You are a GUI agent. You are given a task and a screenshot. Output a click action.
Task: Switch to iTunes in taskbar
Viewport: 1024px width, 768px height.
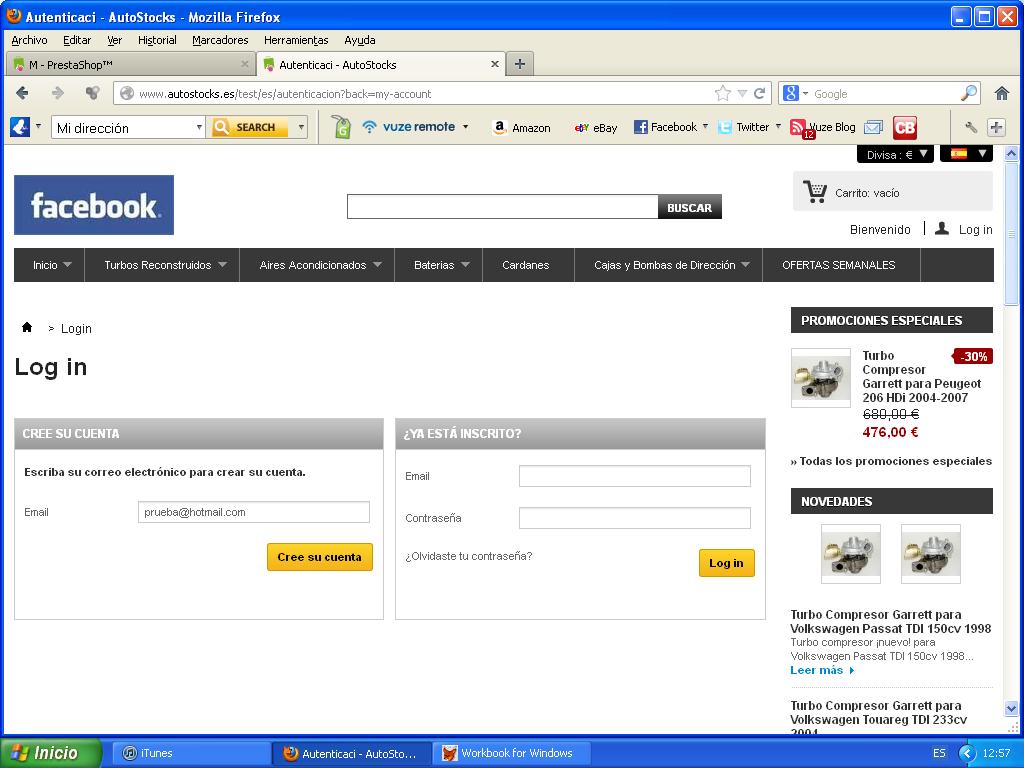(x=193, y=753)
